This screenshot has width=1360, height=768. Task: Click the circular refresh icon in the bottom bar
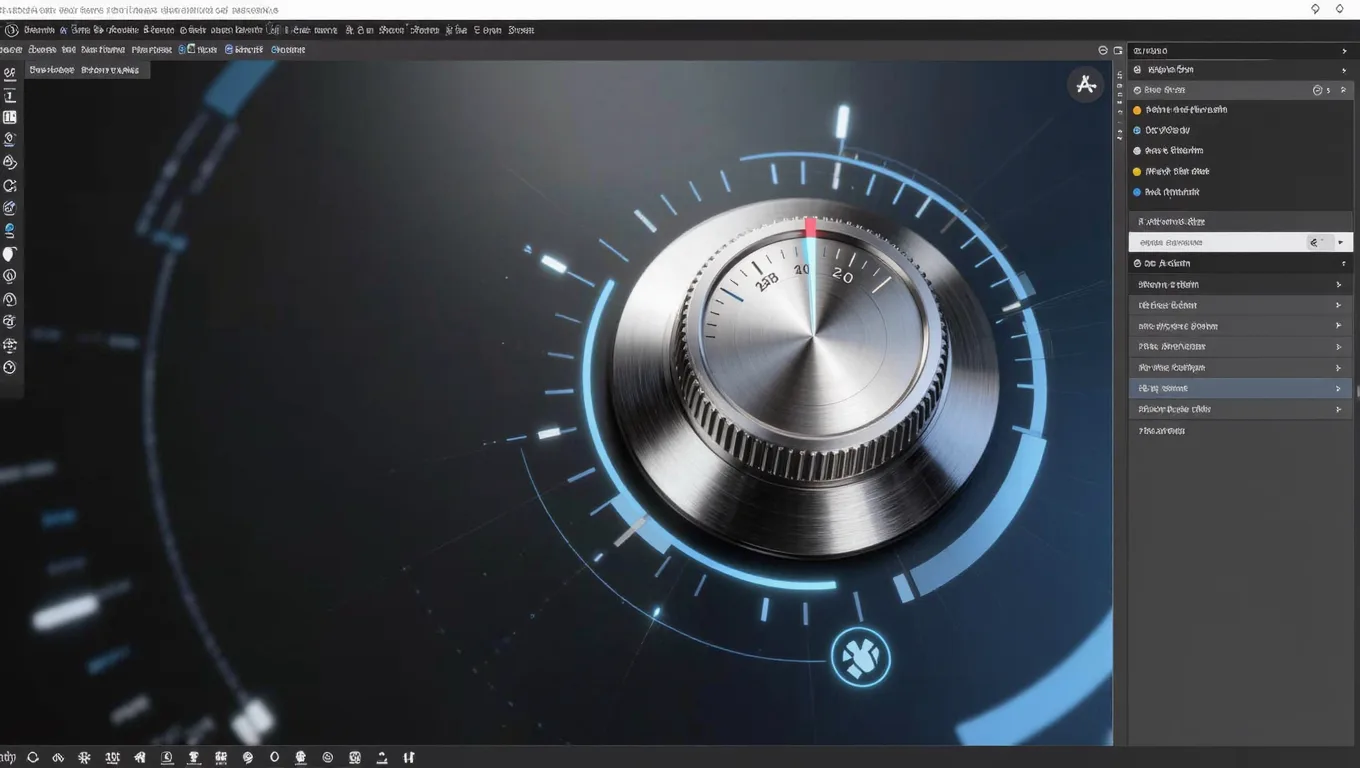[33, 758]
